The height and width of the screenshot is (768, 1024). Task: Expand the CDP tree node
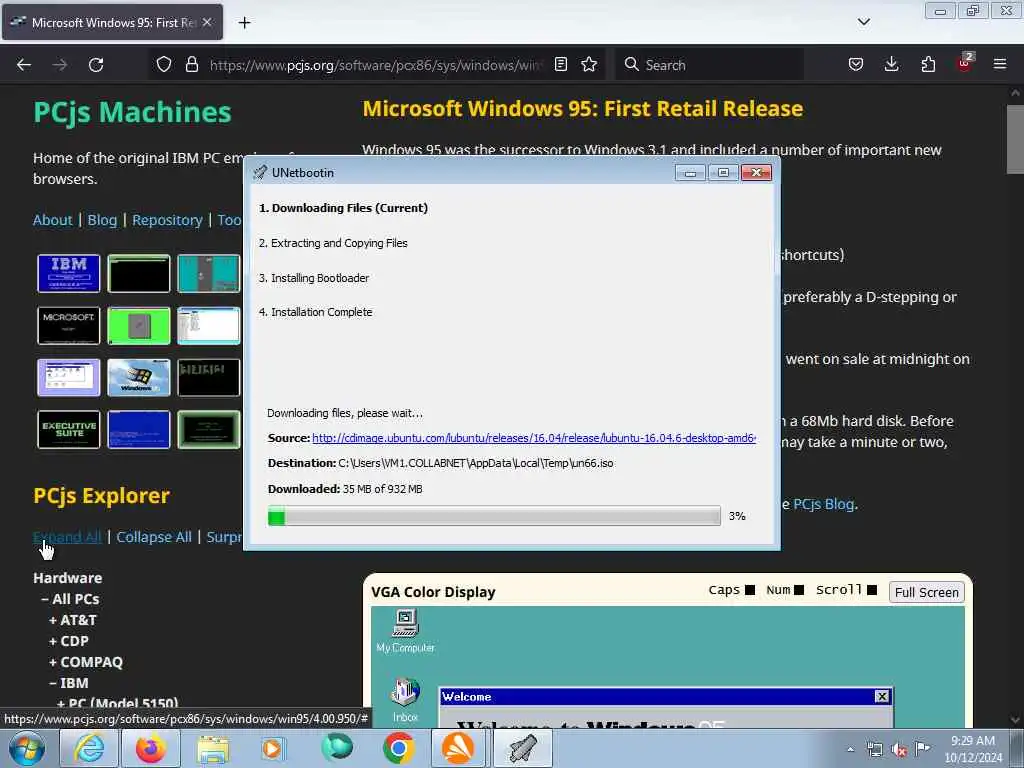(69, 641)
